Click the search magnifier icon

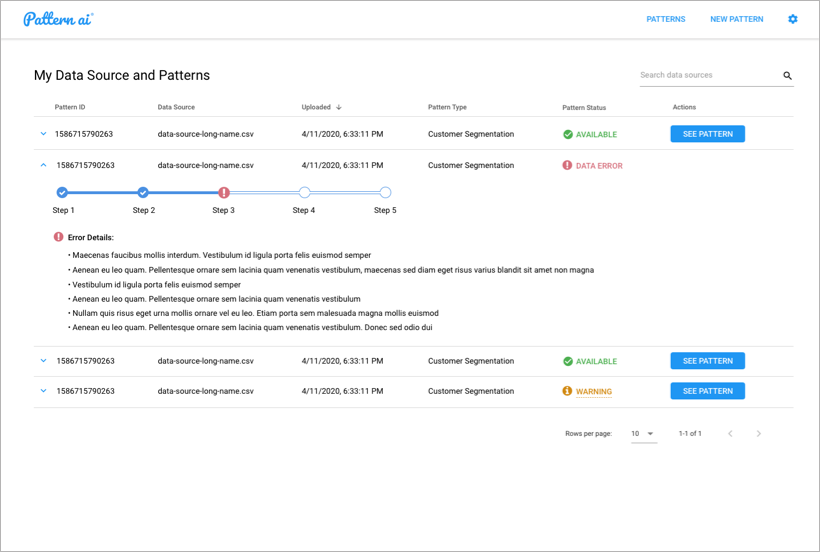[x=787, y=76]
